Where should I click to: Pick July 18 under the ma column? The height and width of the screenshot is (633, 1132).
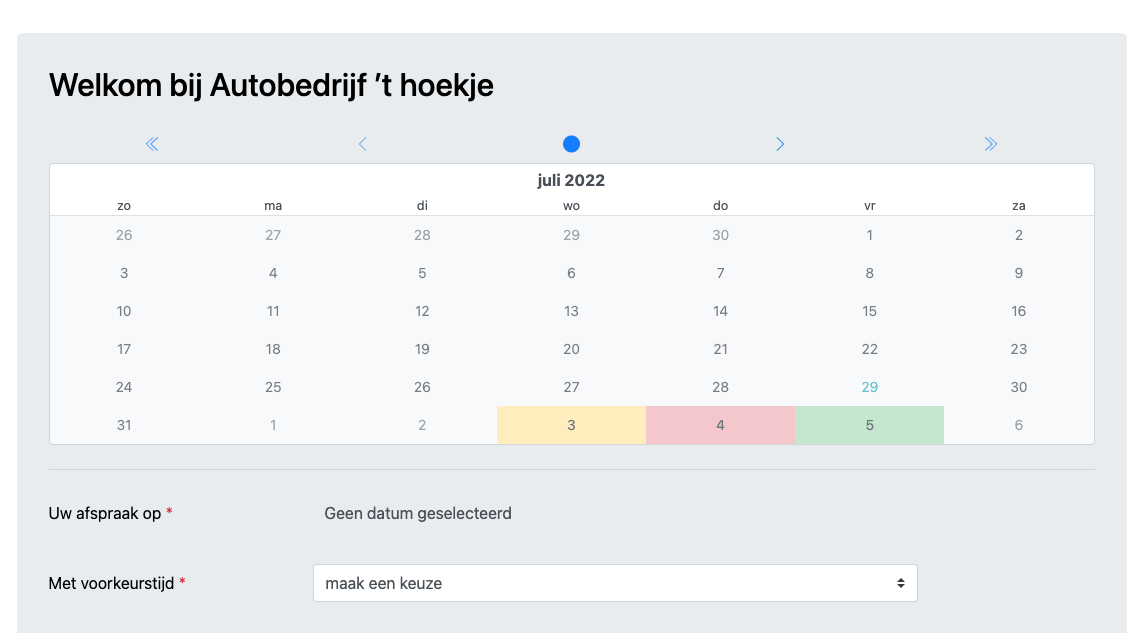tap(273, 349)
